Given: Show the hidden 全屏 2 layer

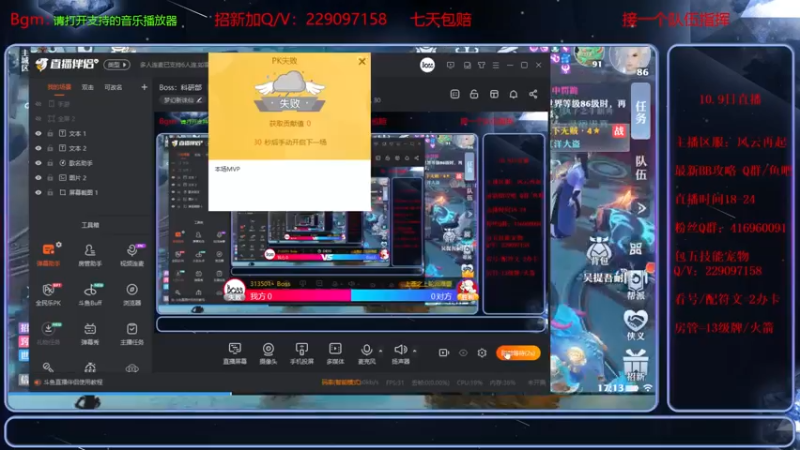Looking at the screenshot, I should (x=38, y=118).
